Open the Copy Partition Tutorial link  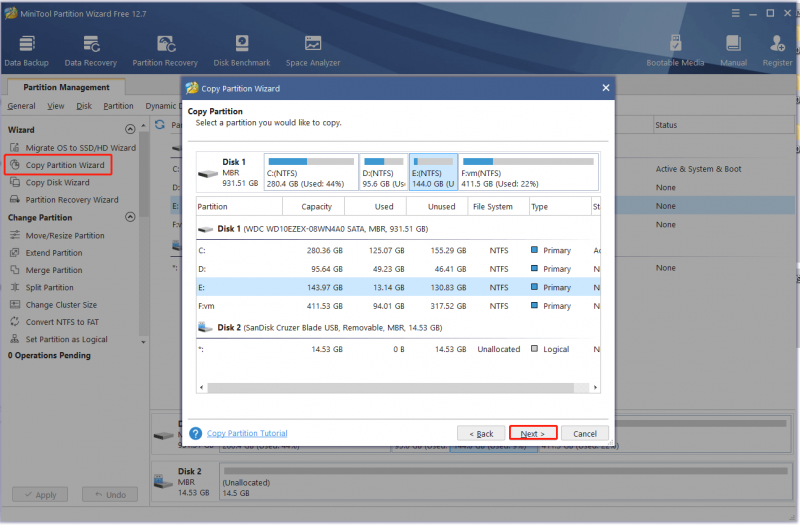[247, 433]
